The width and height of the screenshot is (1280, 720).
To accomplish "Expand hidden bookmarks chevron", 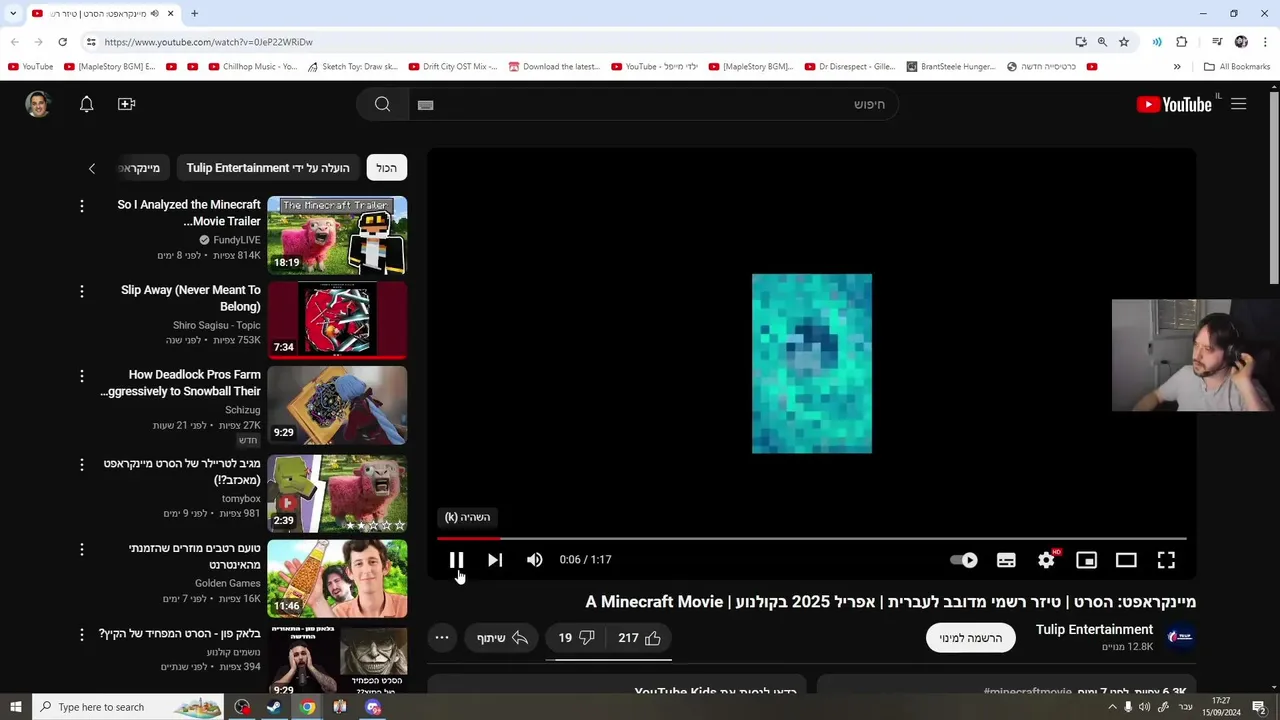I will [1177, 67].
